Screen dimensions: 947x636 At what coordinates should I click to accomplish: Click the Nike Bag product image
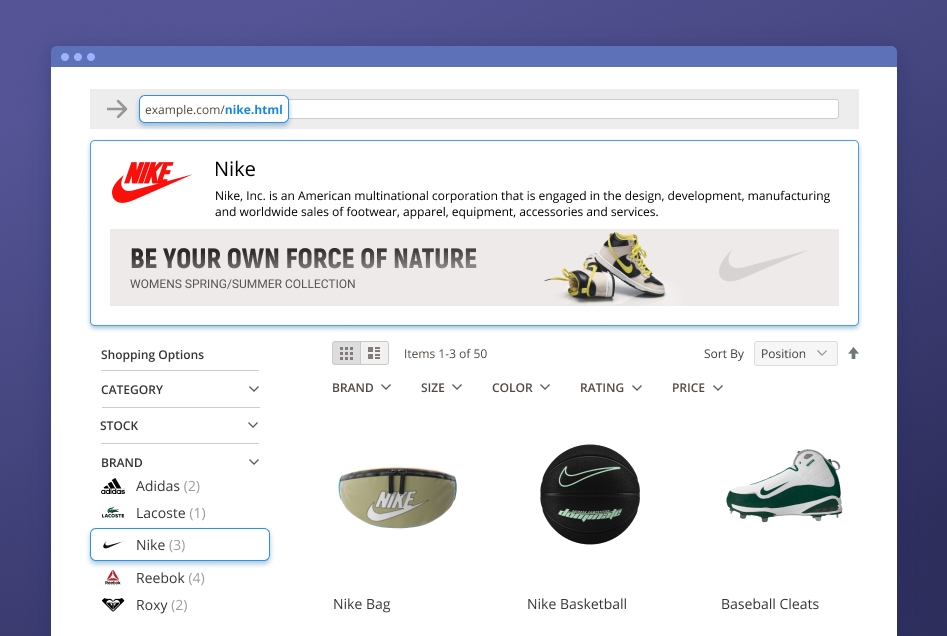click(x=397, y=497)
